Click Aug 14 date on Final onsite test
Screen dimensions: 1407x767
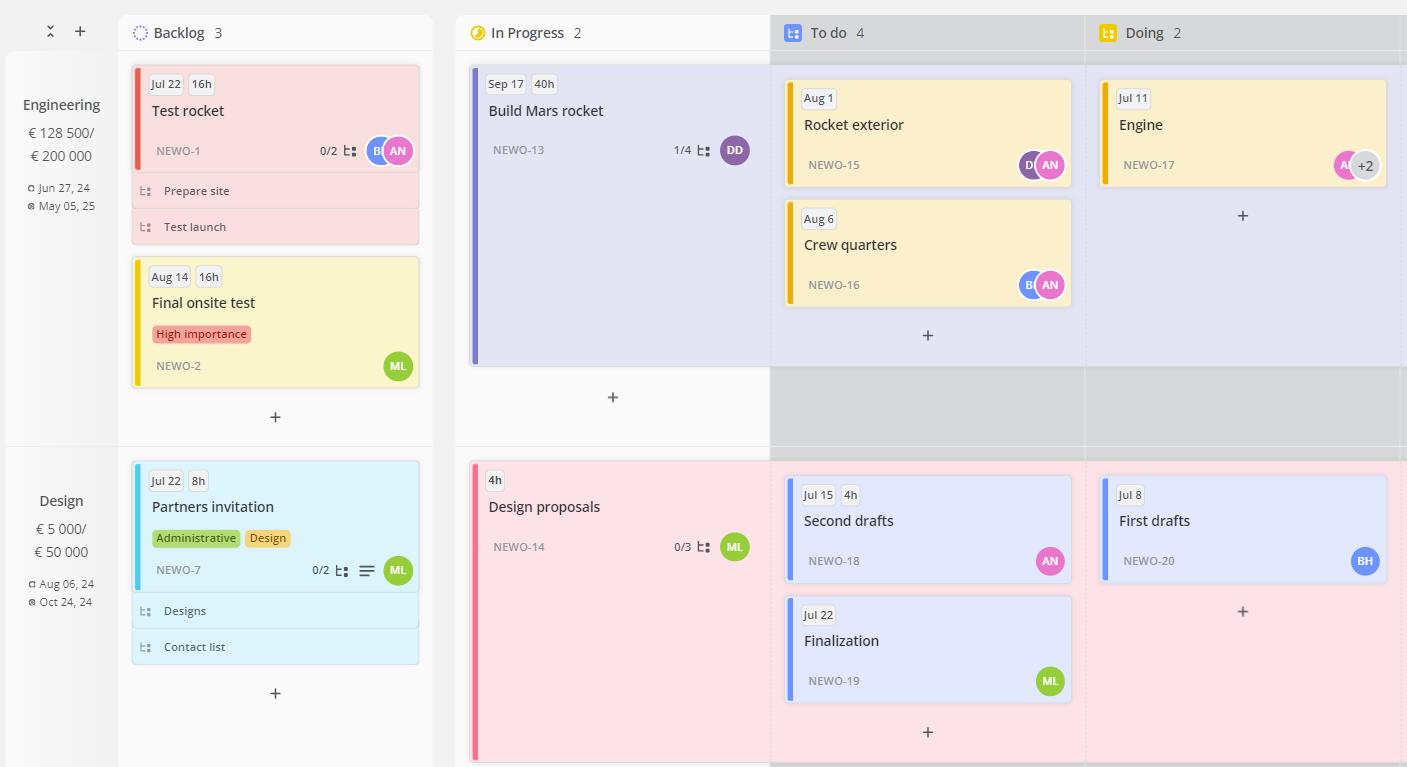(x=170, y=277)
